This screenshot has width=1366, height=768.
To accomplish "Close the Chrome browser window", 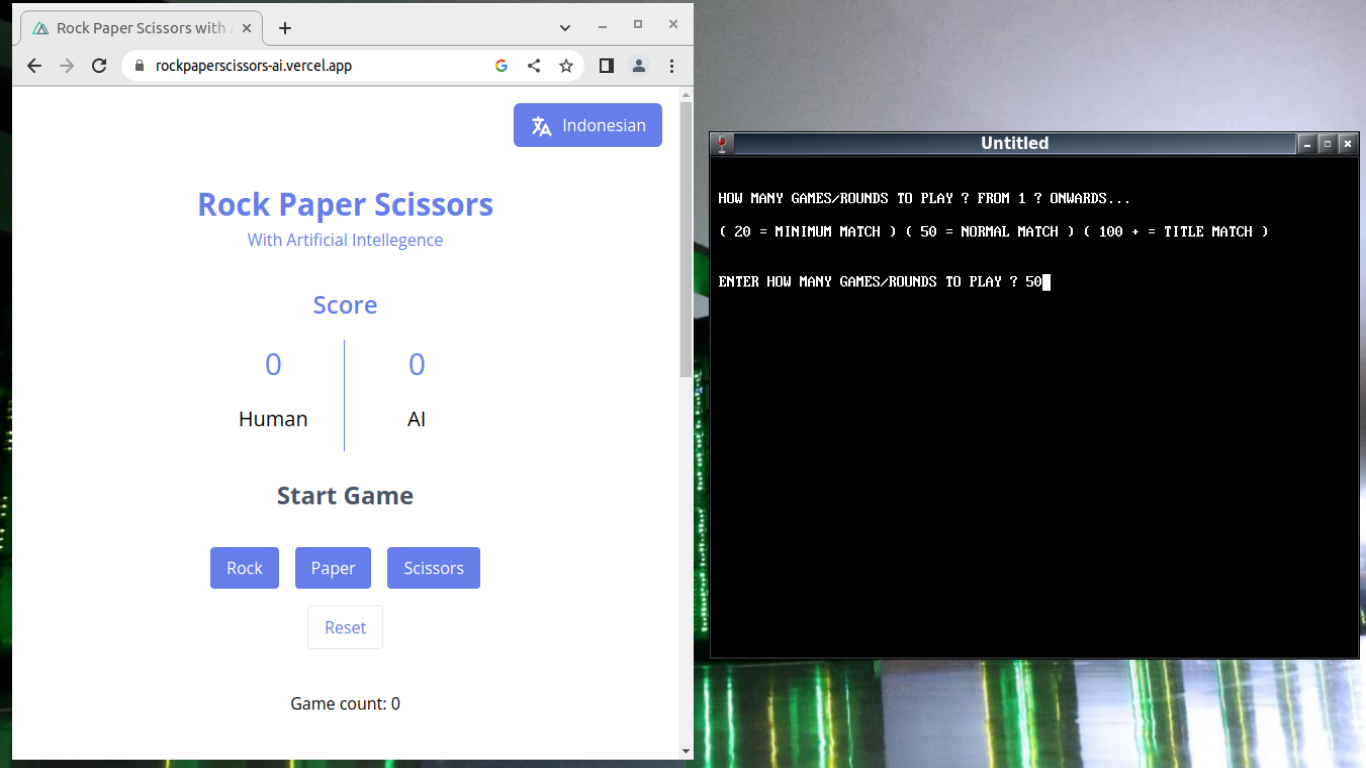I will coord(674,25).
